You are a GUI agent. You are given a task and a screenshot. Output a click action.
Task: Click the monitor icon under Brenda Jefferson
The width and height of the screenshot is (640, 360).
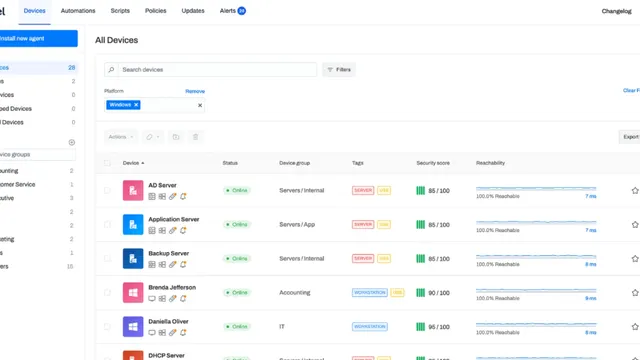tap(152, 299)
